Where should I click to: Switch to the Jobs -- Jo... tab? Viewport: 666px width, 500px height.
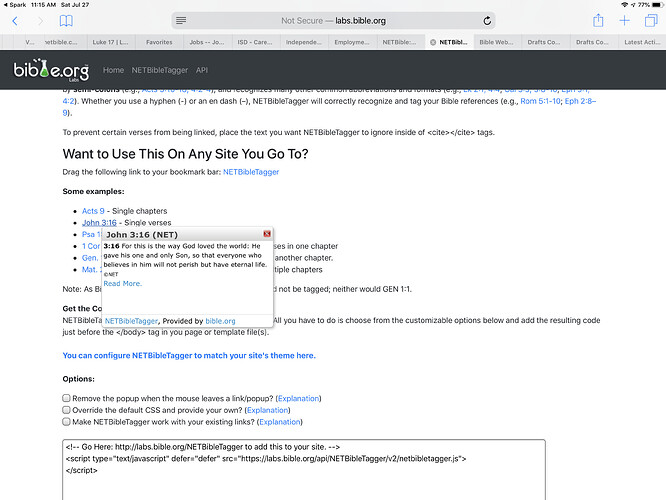(x=207, y=42)
